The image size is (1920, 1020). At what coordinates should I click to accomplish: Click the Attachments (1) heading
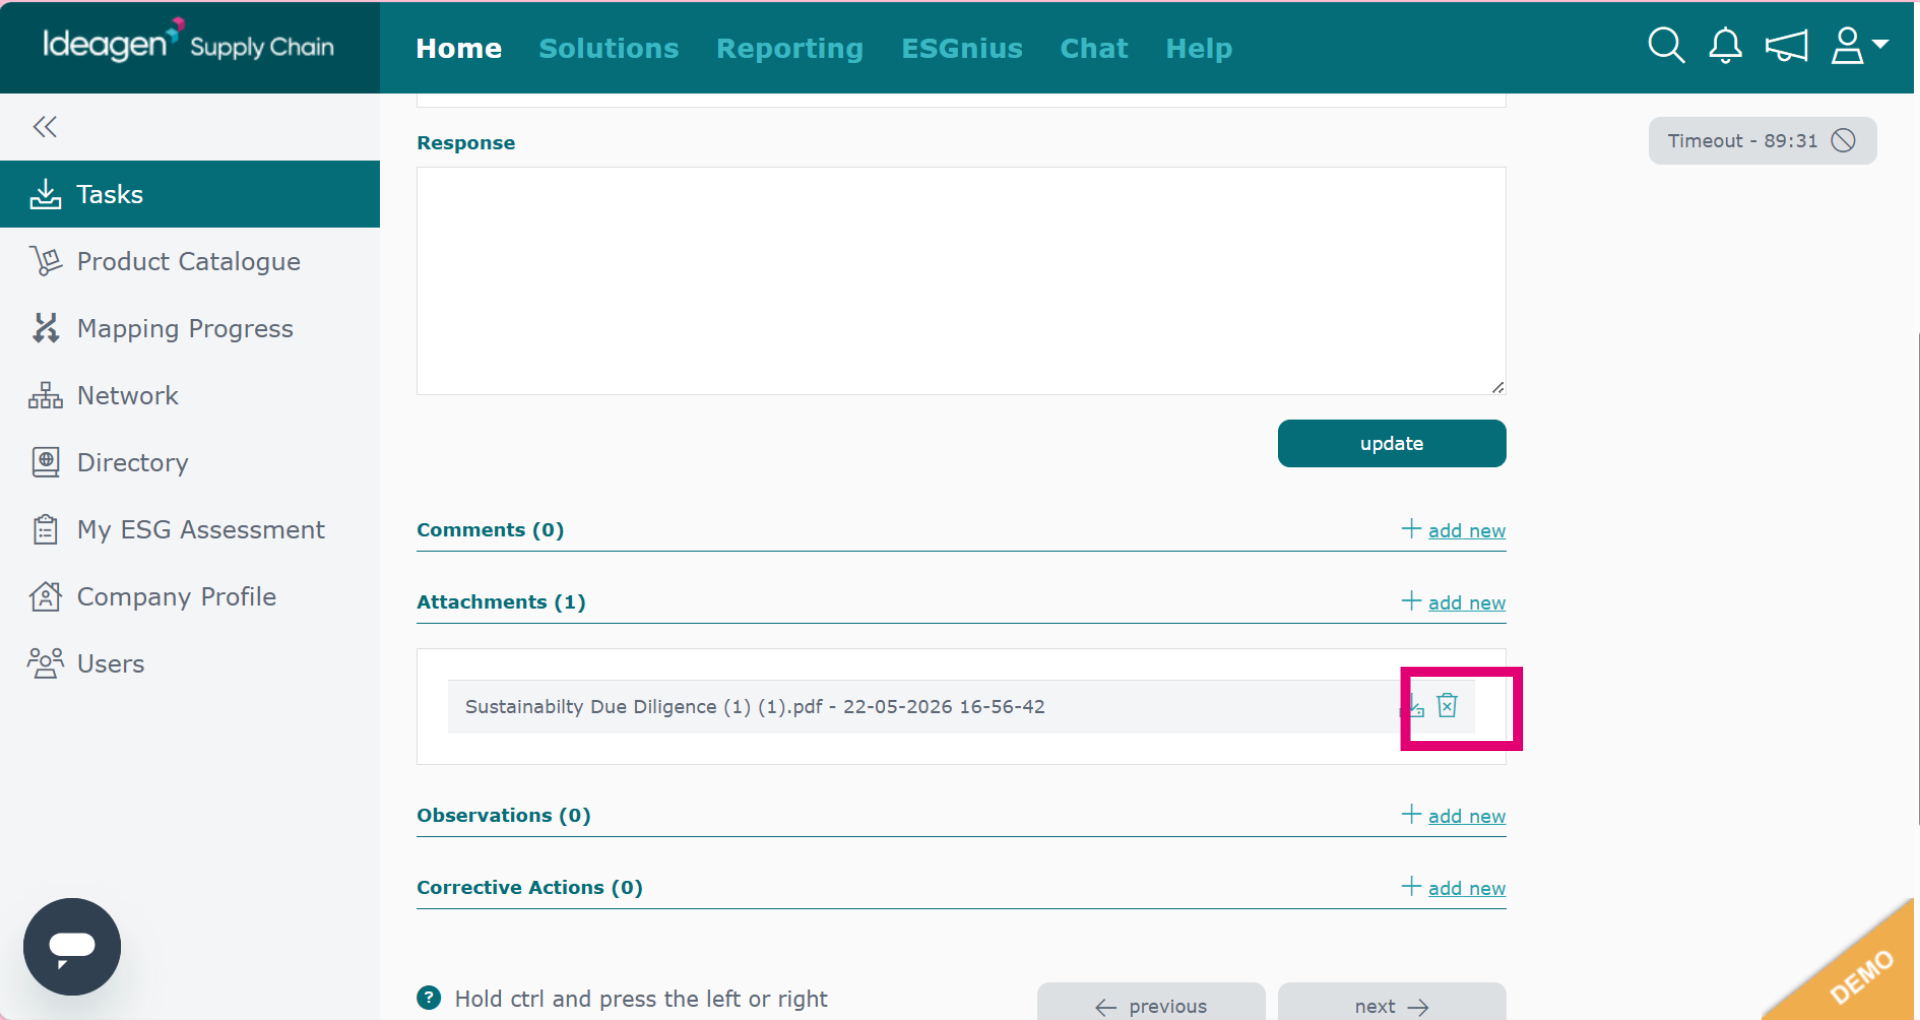(x=501, y=602)
